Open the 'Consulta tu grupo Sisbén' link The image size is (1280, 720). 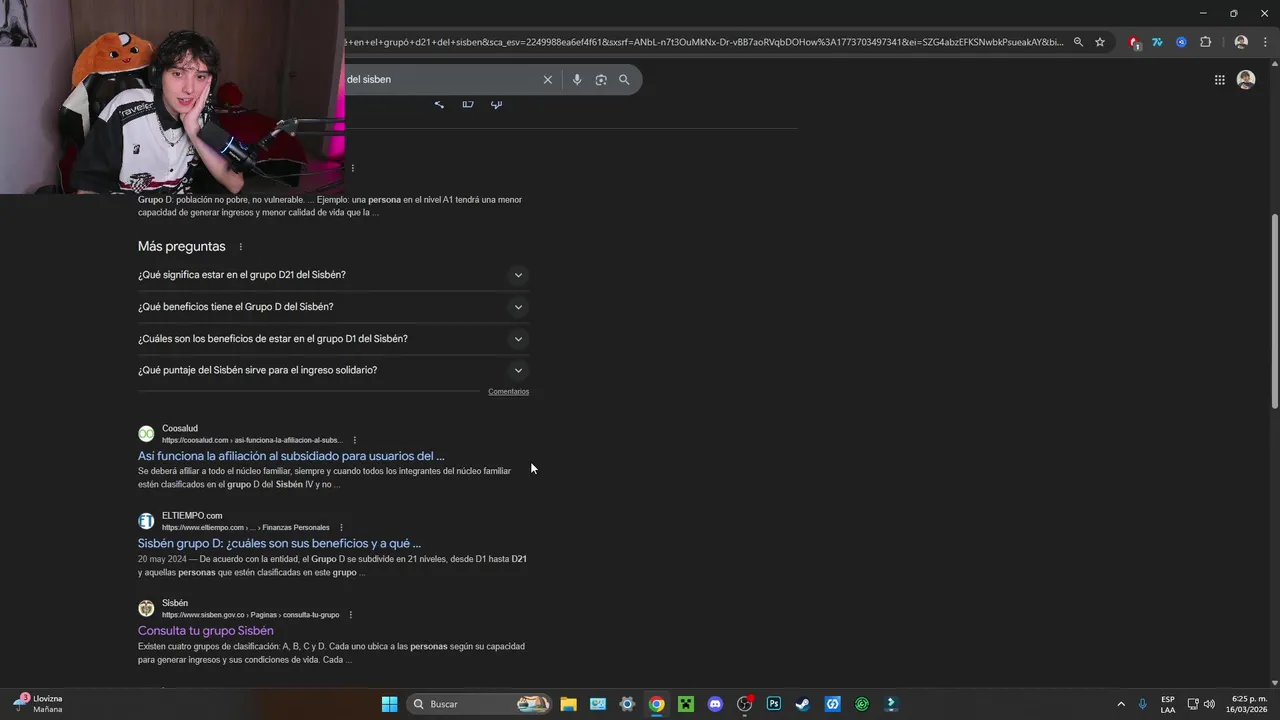[x=206, y=631]
